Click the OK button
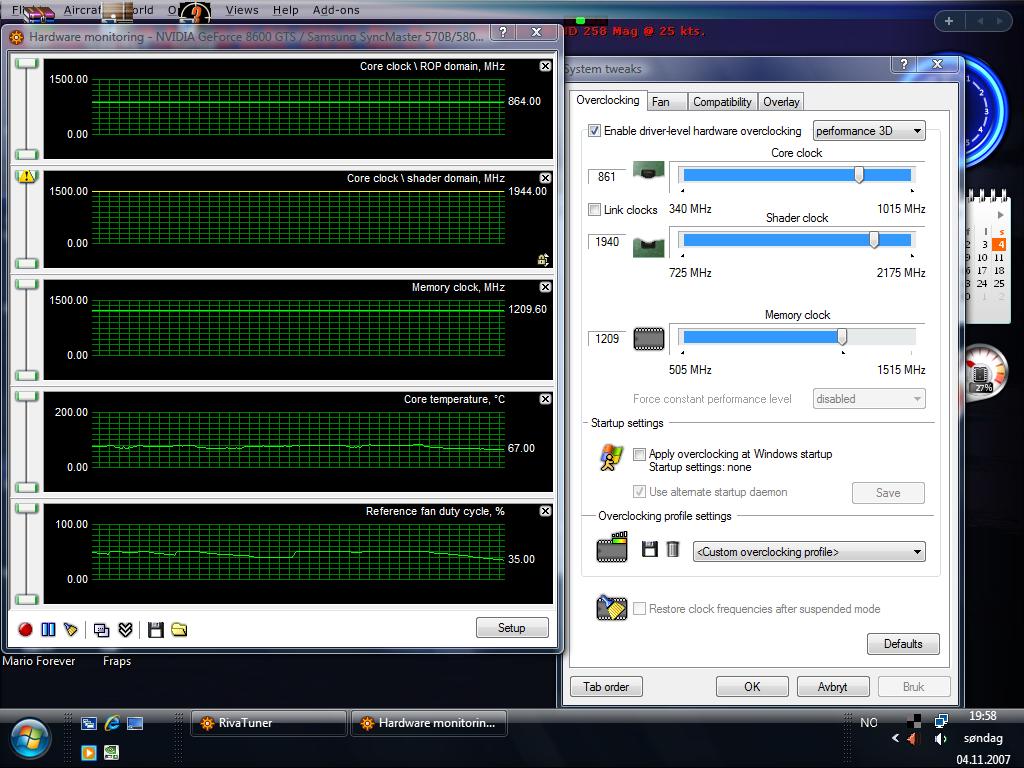This screenshot has height=768, width=1024. 752,686
